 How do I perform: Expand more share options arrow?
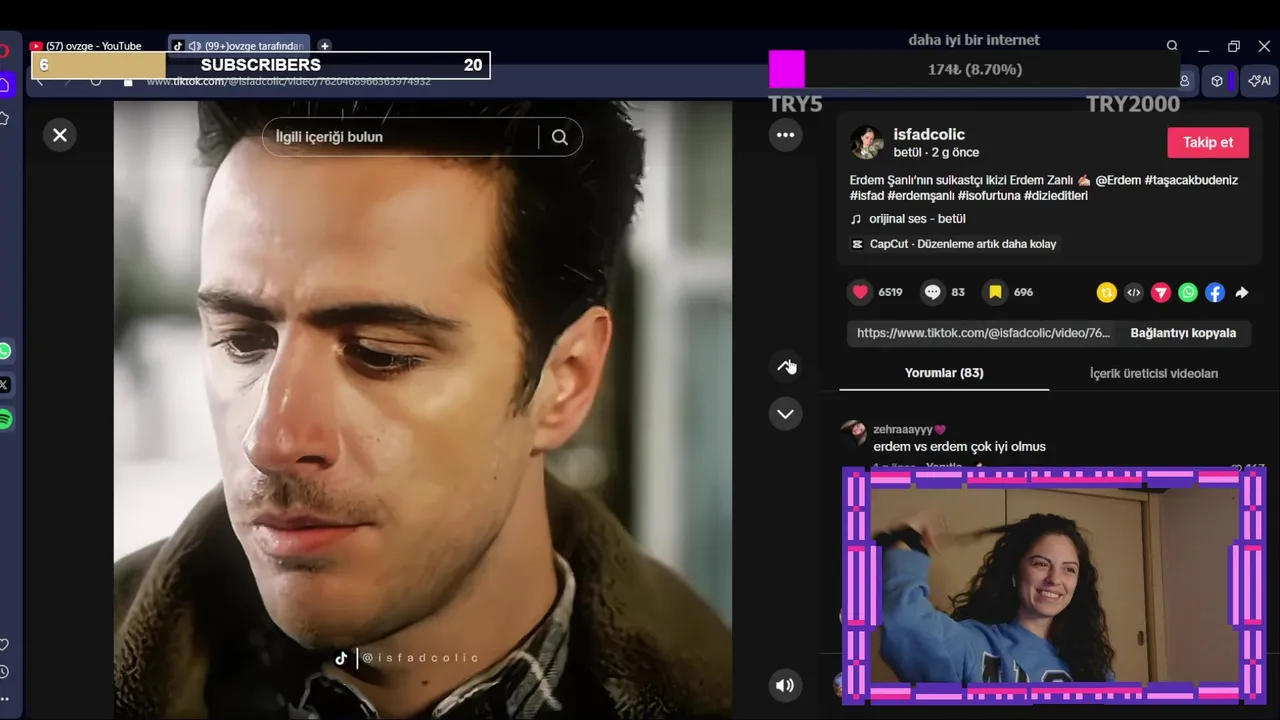1242,292
